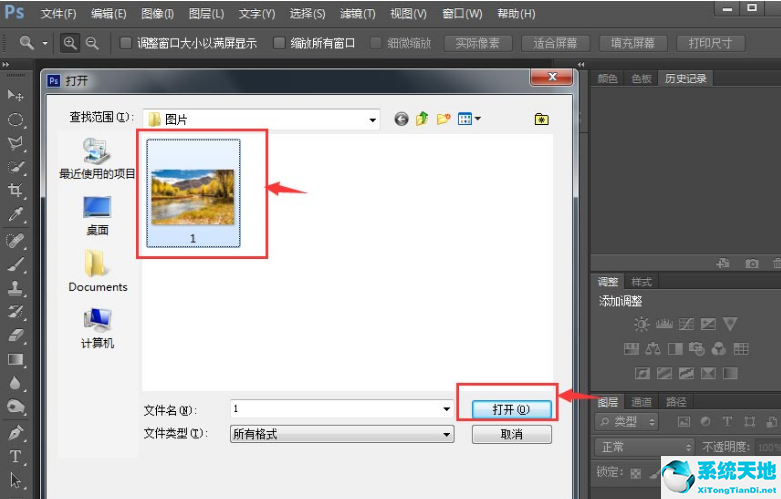Select the Path Selection tool
Image resolution: width=781 pixels, height=499 pixels.
[15, 480]
